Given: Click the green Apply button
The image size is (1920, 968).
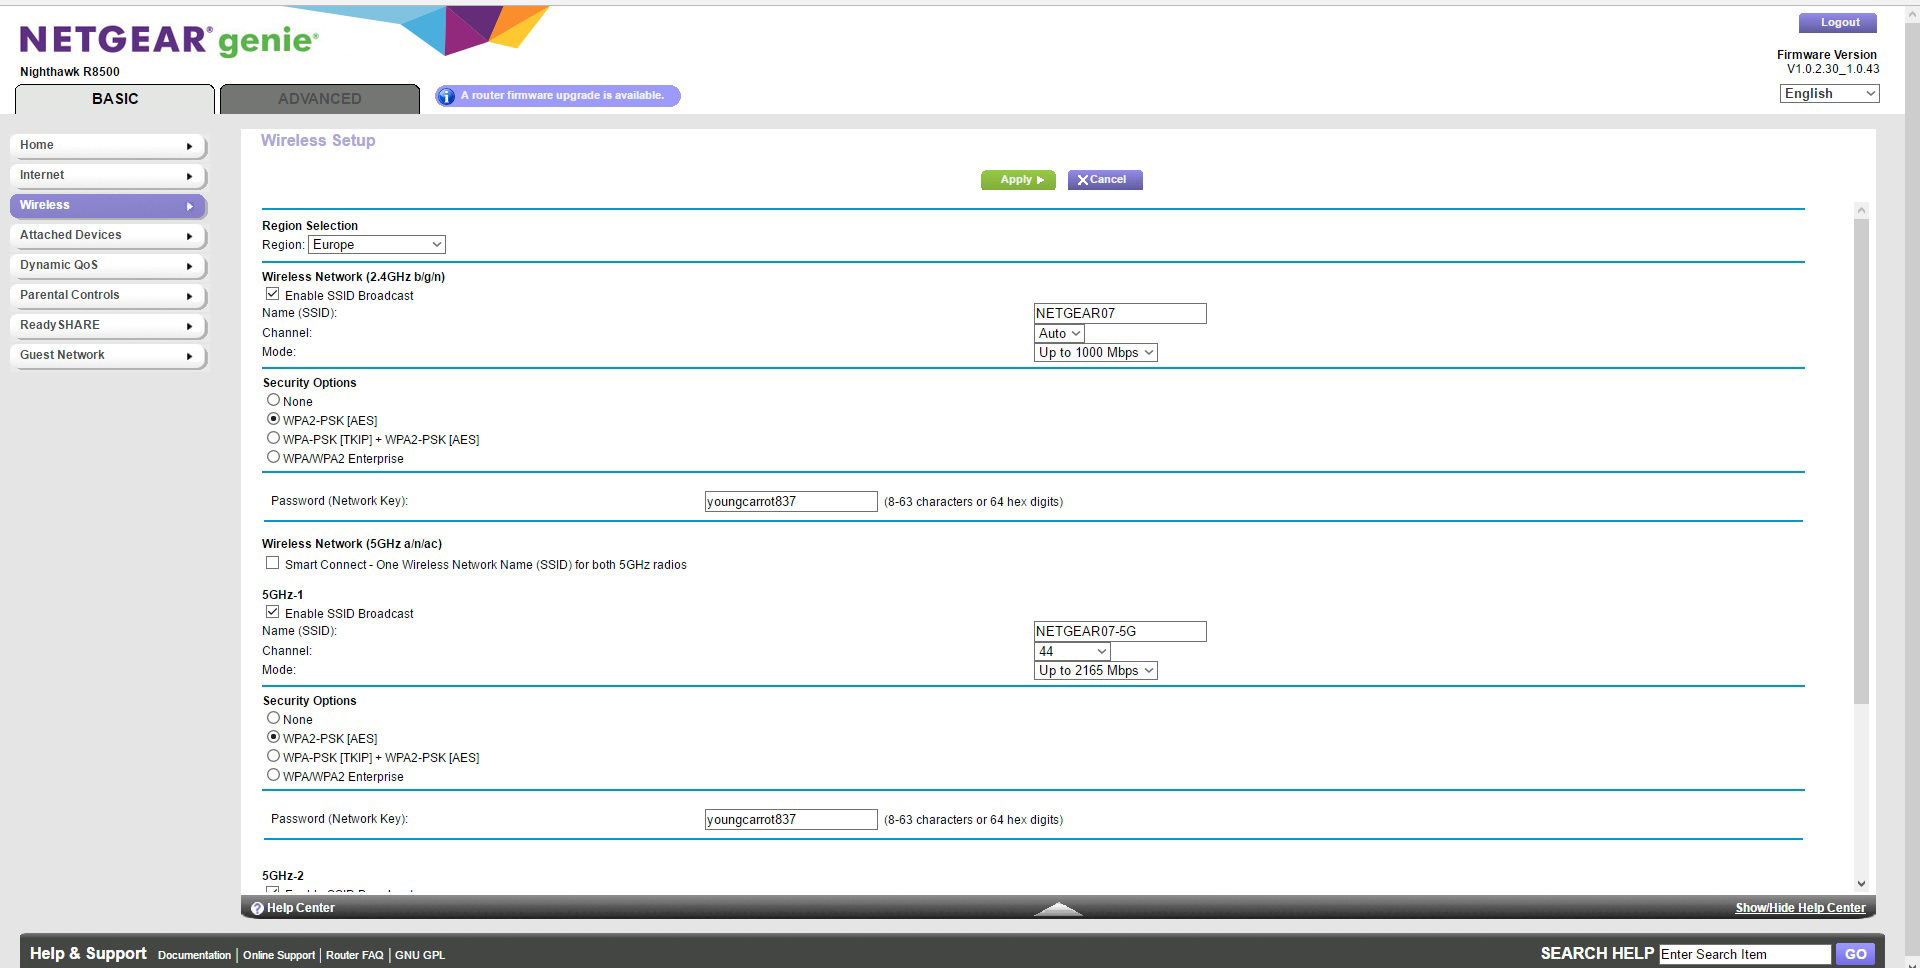Looking at the screenshot, I should click(x=1018, y=180).
